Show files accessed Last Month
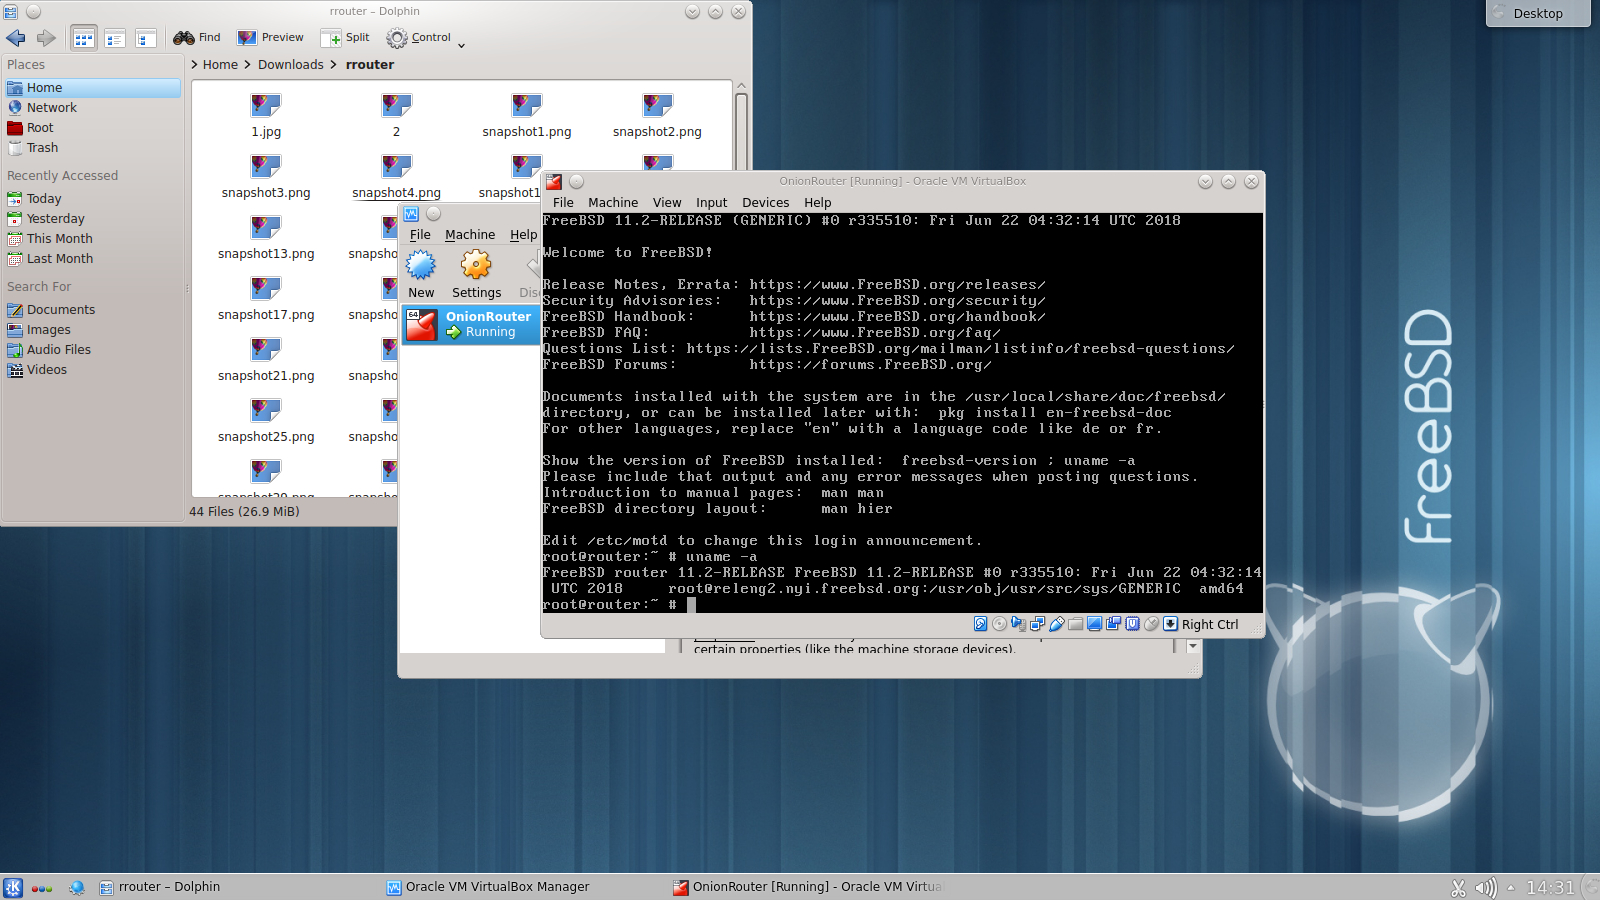 pos(93,259)
